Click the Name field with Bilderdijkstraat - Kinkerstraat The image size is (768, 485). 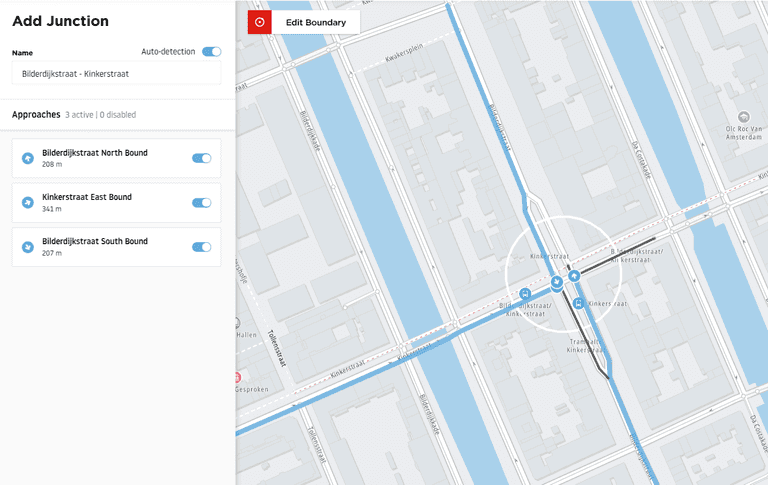click(116, 74)
